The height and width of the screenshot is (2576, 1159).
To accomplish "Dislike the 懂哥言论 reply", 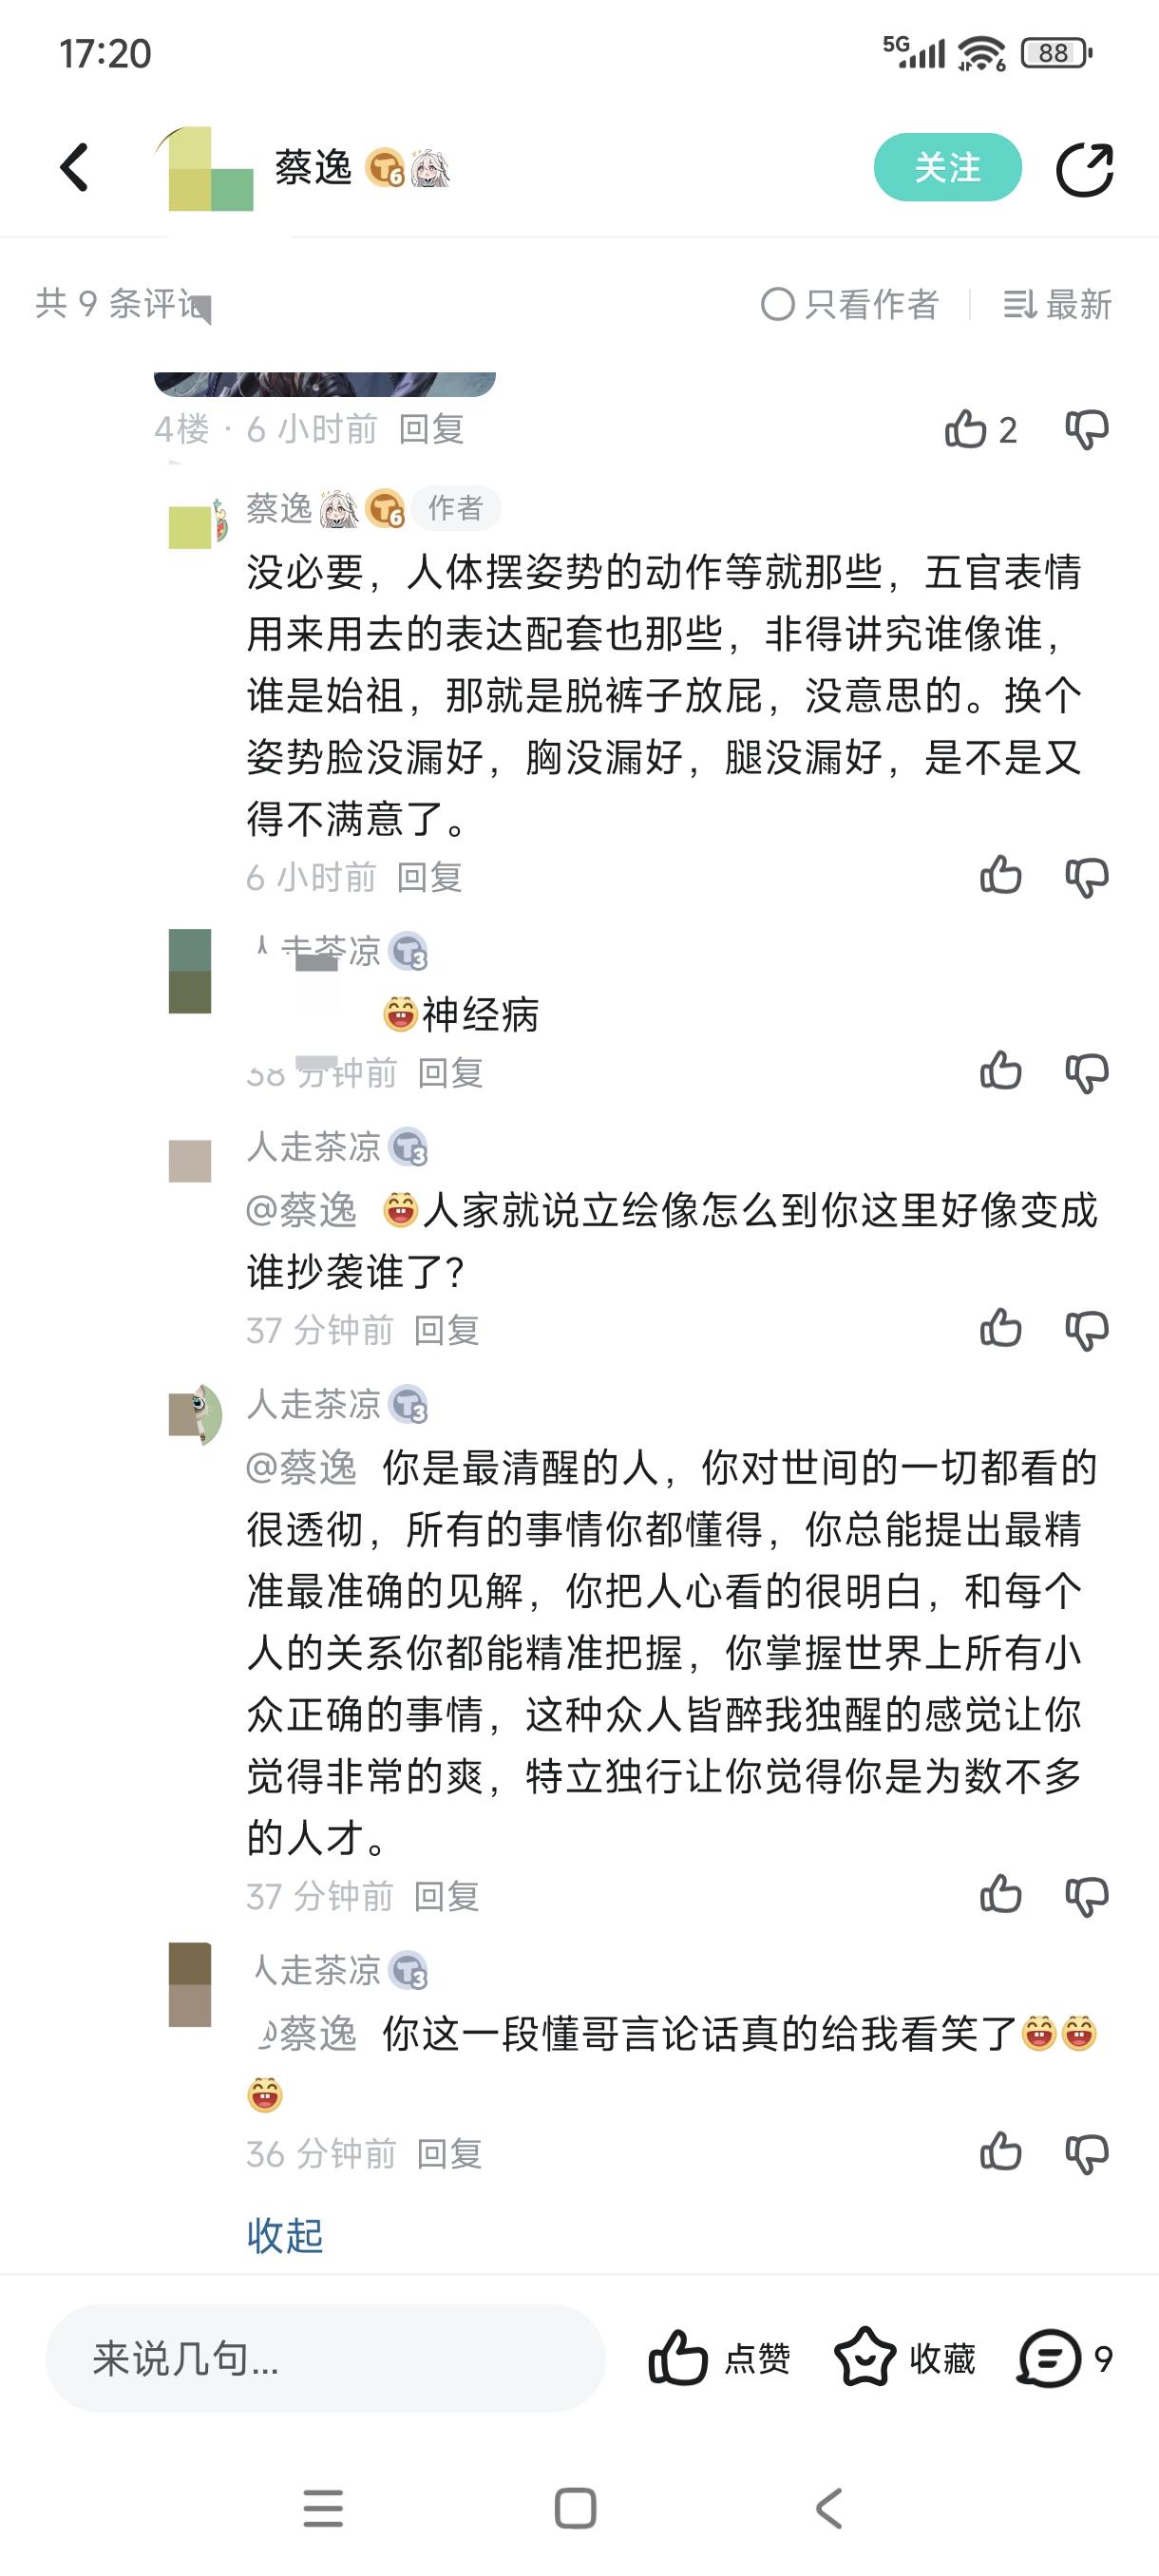I will pos(1087,2153).
